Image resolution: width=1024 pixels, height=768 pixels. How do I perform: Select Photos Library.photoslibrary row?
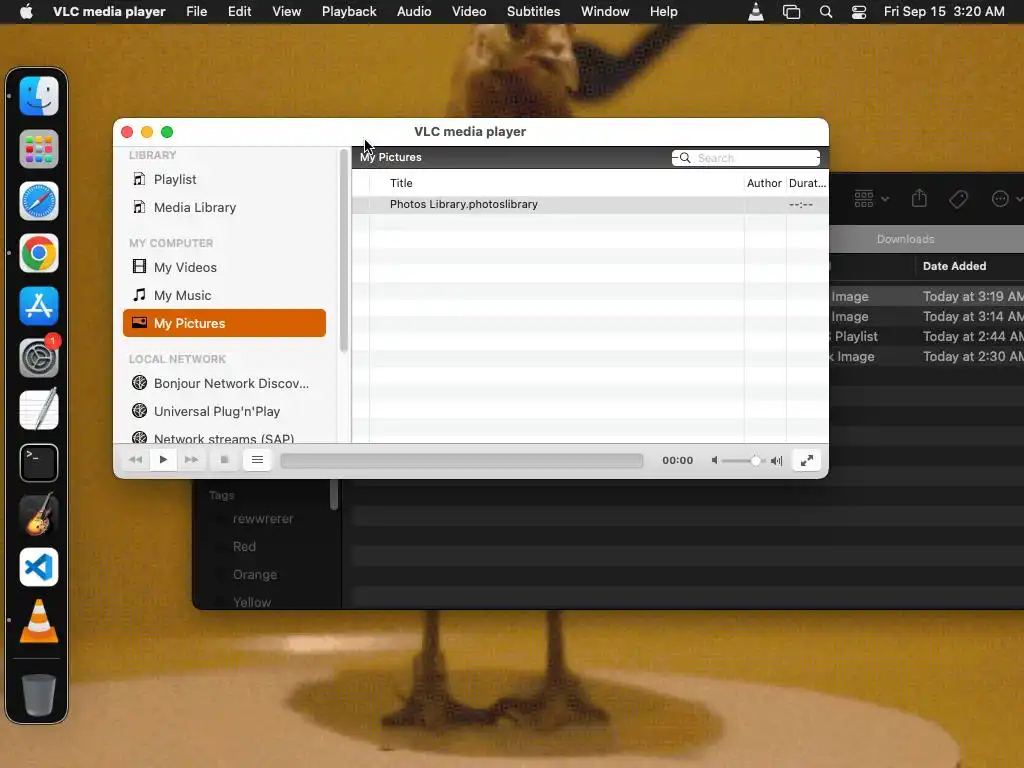pos(590,204)
